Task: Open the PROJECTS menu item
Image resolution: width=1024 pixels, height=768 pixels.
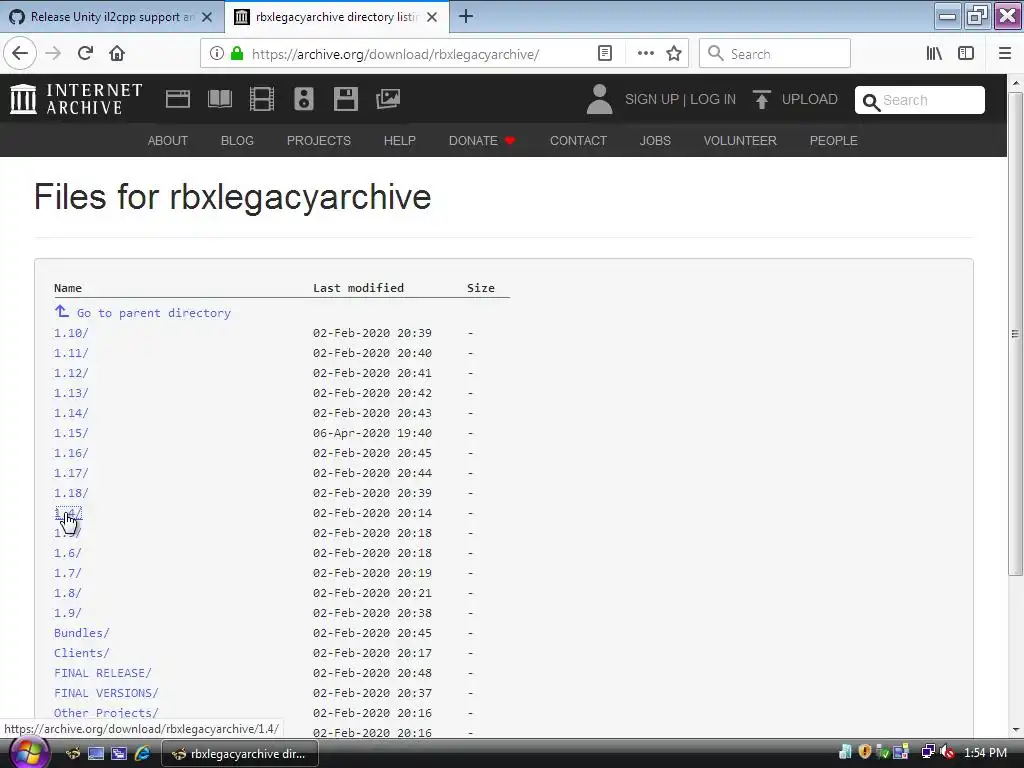Action: coord(319,140)
